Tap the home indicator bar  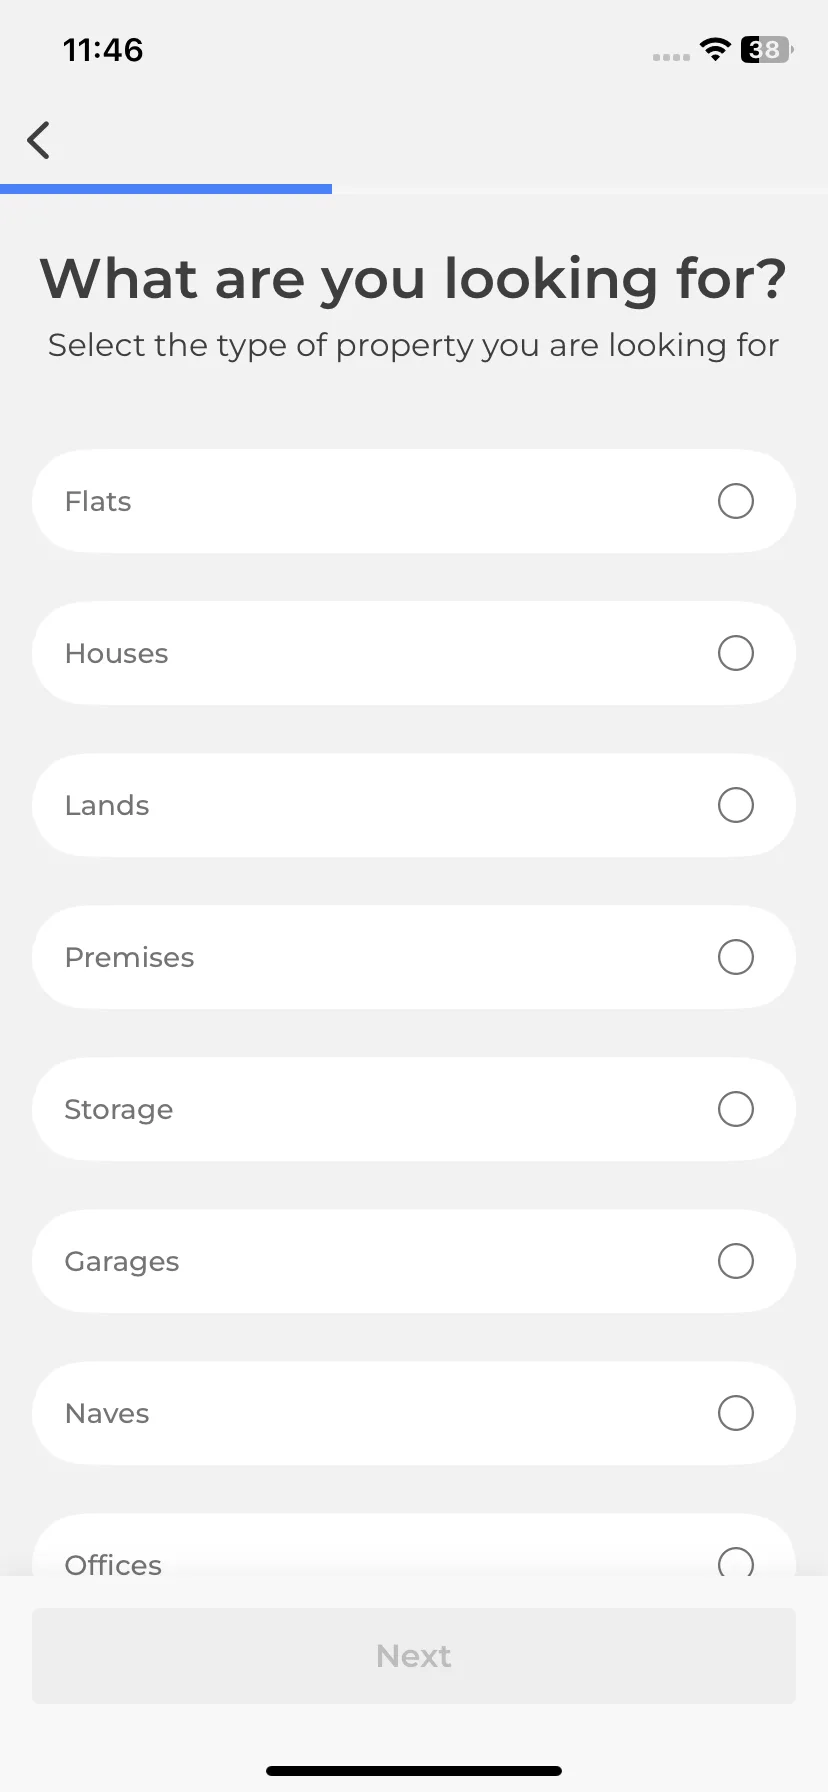(x=414, y=1771)
